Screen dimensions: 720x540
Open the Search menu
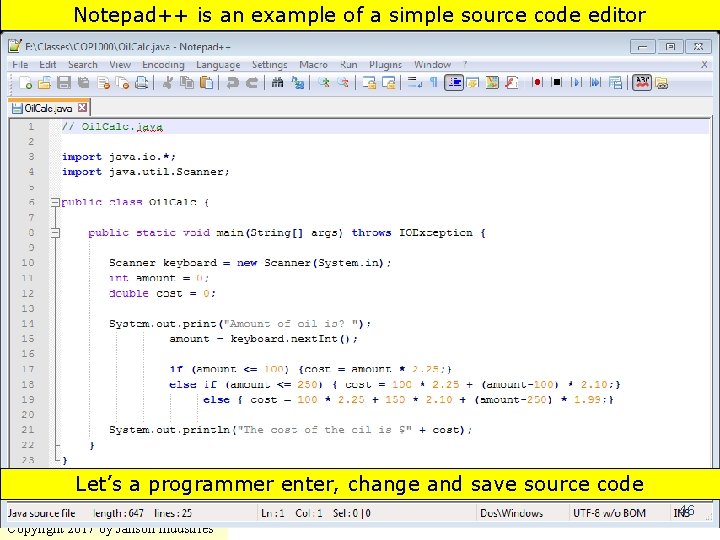(83, 65)
